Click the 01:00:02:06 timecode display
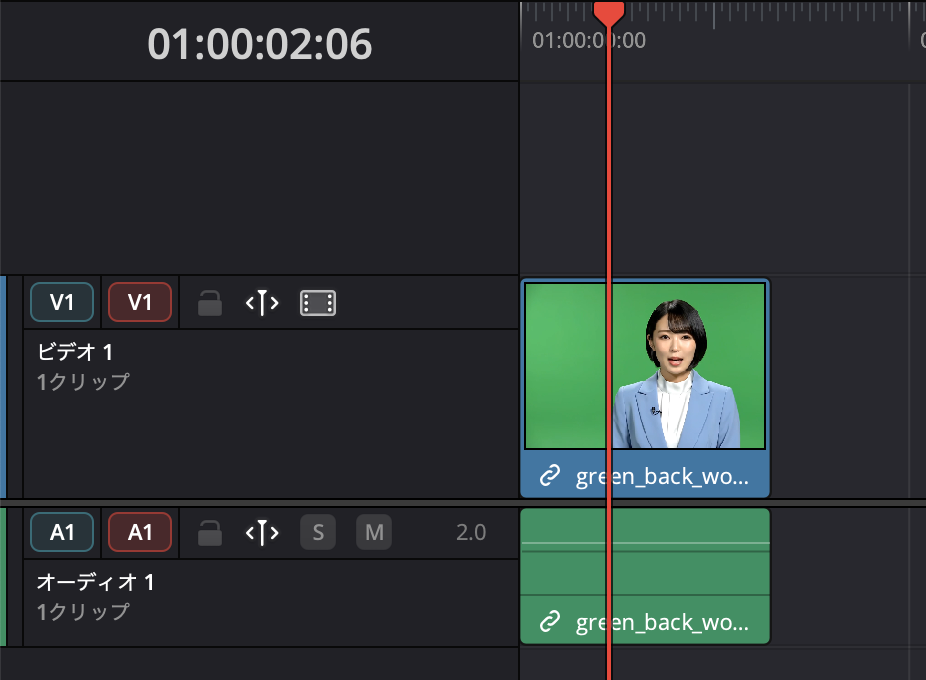Screen dimensions: 926x680 pos(260,44)
